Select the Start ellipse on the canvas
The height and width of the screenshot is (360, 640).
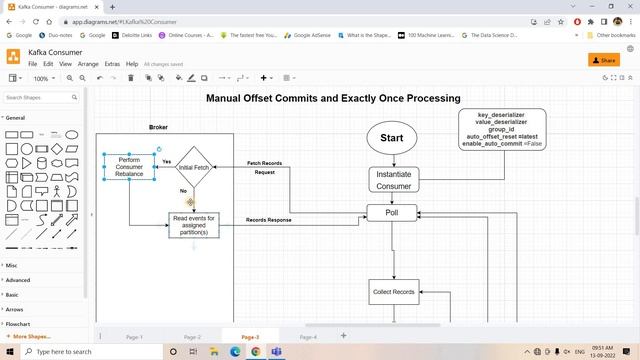coord(392,138)
